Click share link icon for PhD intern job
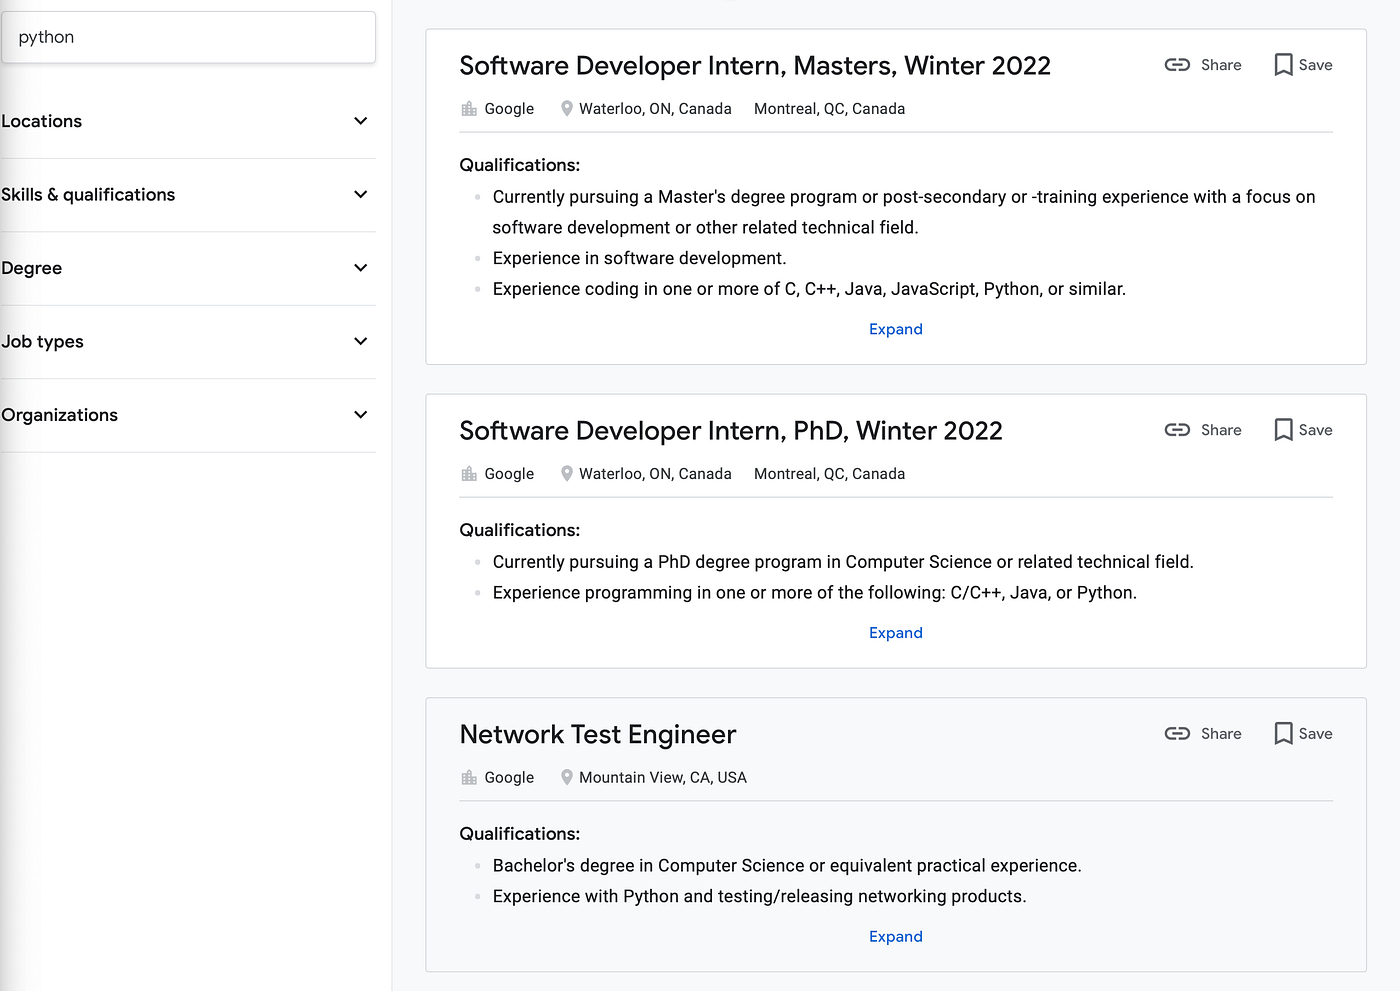Screen dimensions: 1400x991 point(1177,430)
